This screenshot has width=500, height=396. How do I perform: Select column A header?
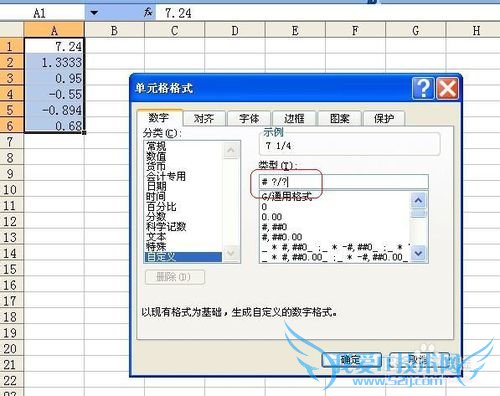tap(54, 30)
